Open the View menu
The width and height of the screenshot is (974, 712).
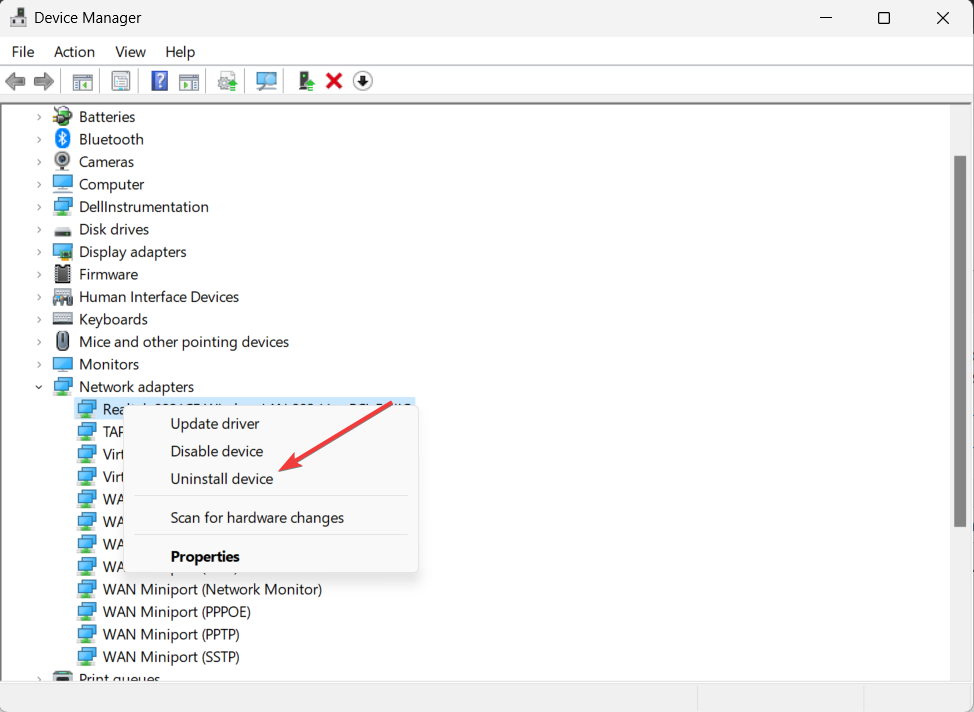[x=130, y=52]
